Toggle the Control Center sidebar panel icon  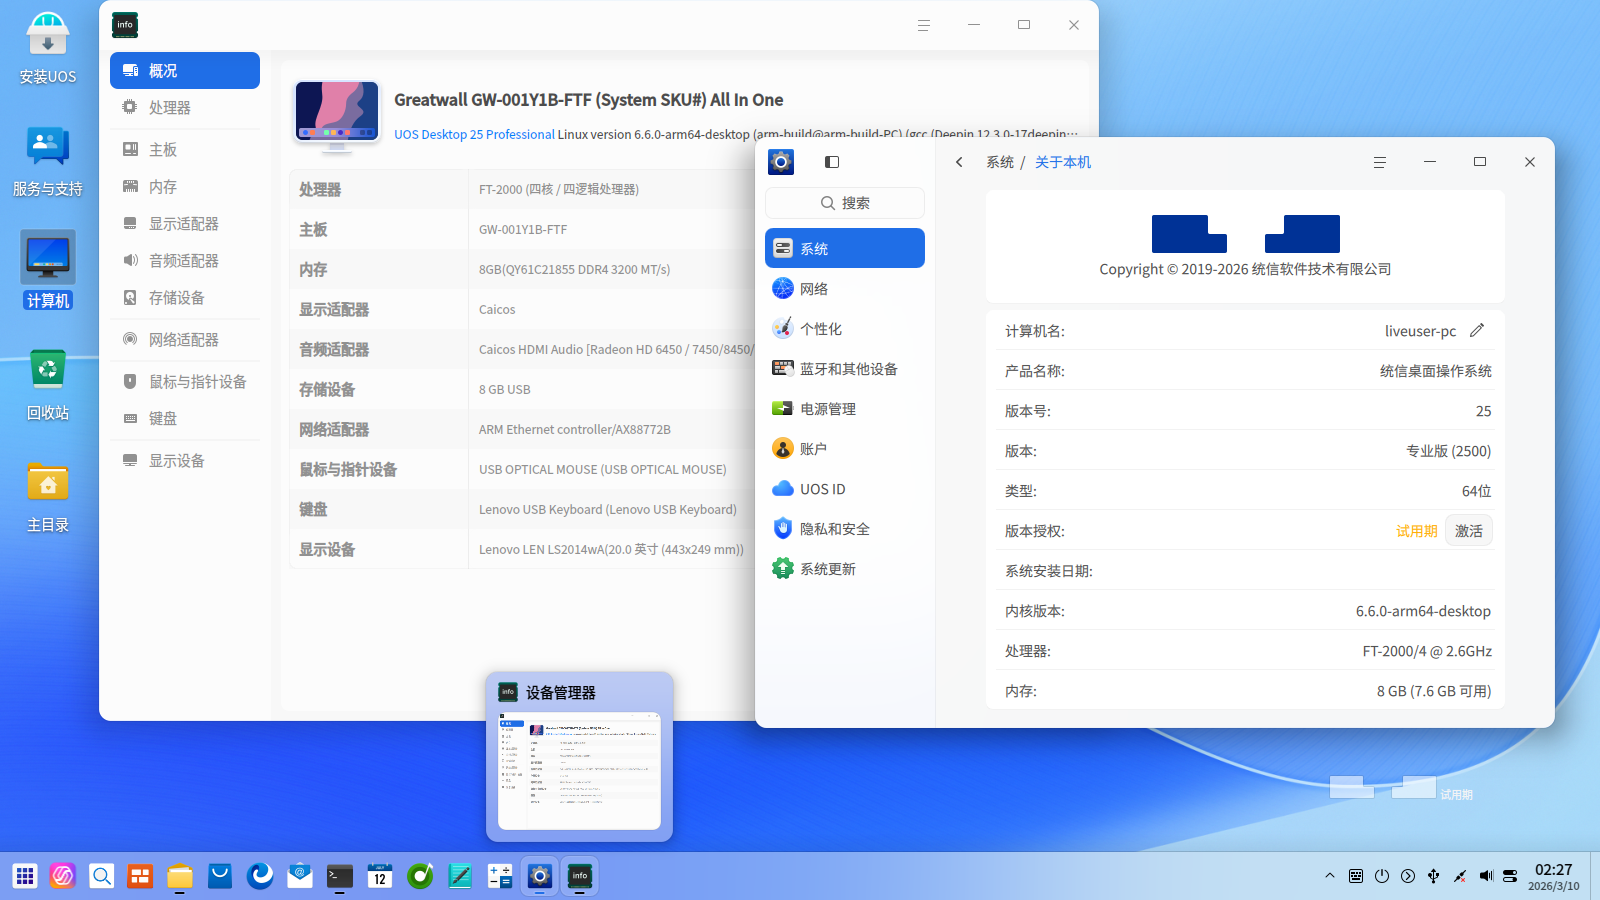[x=832, y=162]
